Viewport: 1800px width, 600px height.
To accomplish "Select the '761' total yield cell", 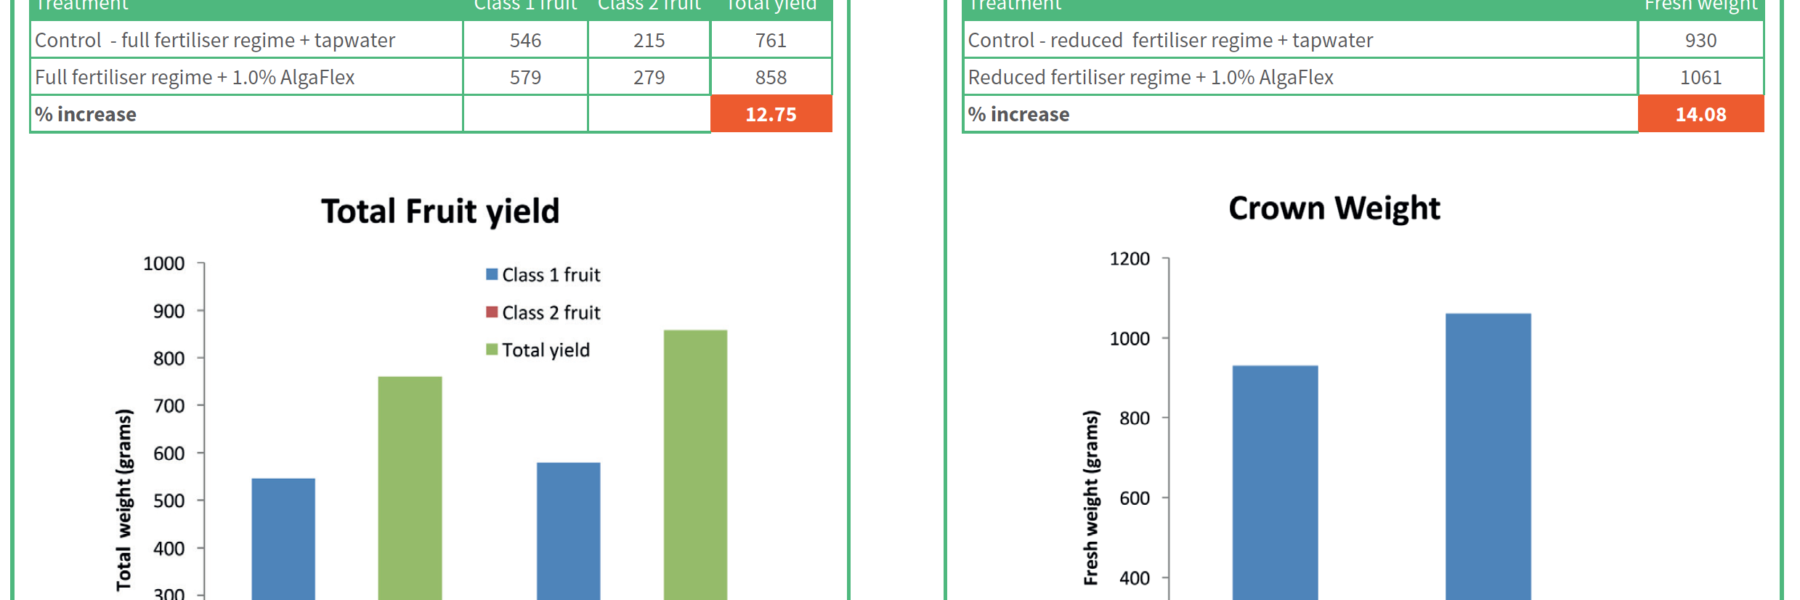I will click(x=771, y=40).
